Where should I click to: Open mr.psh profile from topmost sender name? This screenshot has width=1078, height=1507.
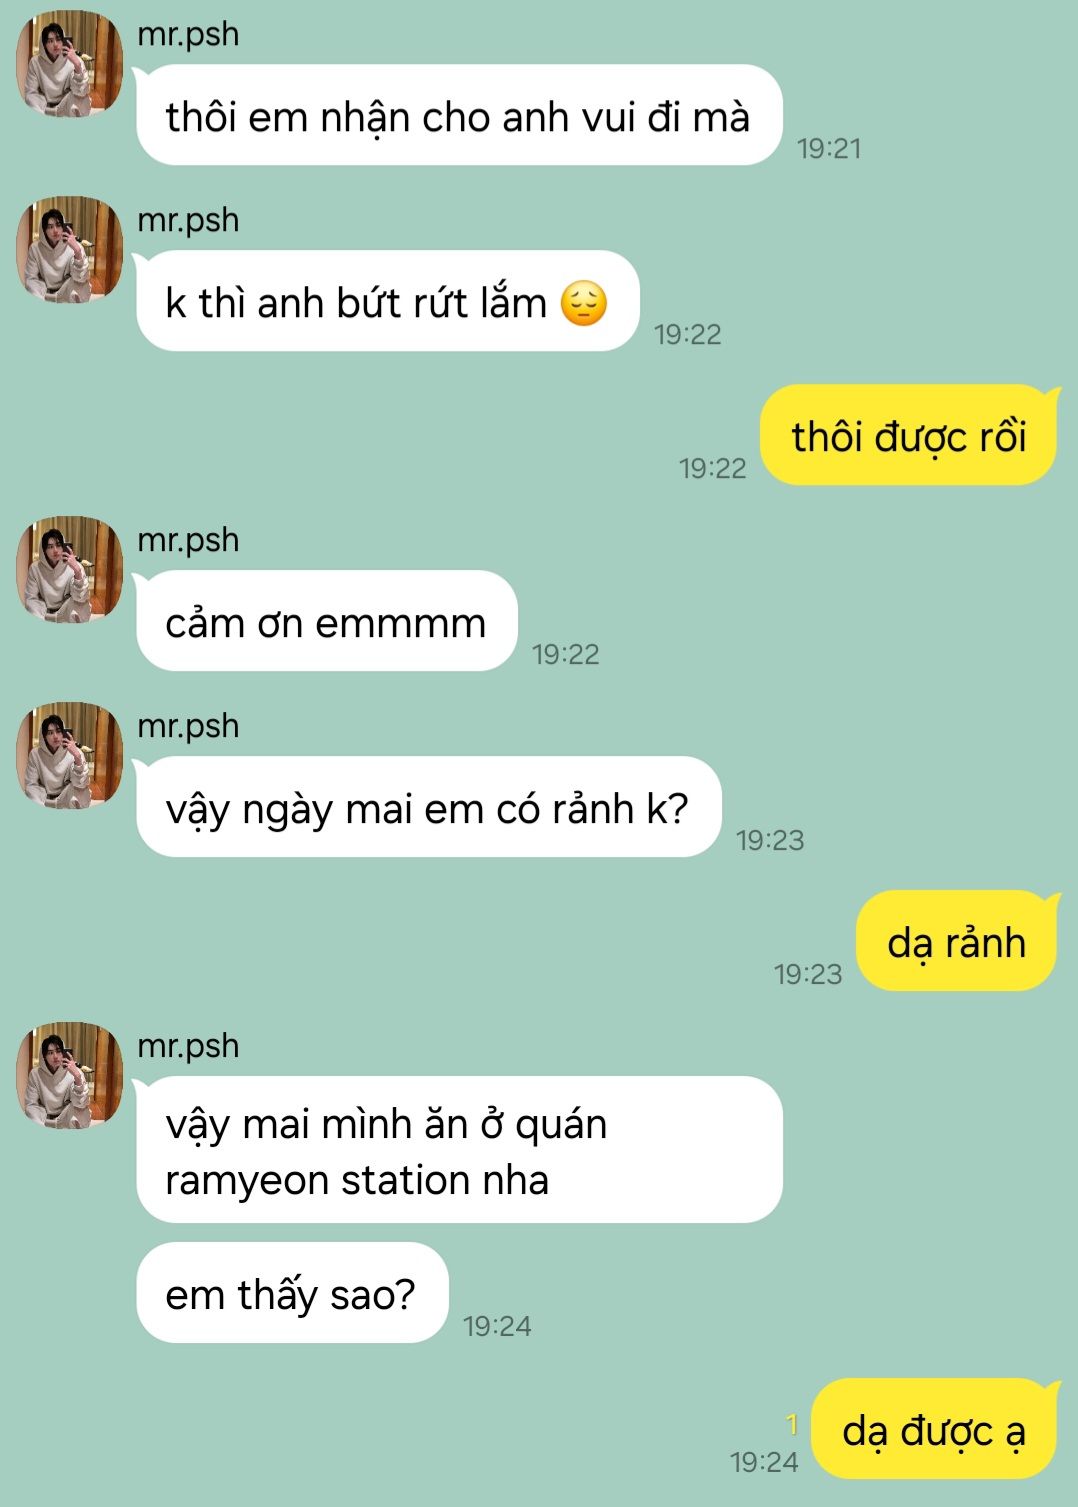tap(188, 34)
